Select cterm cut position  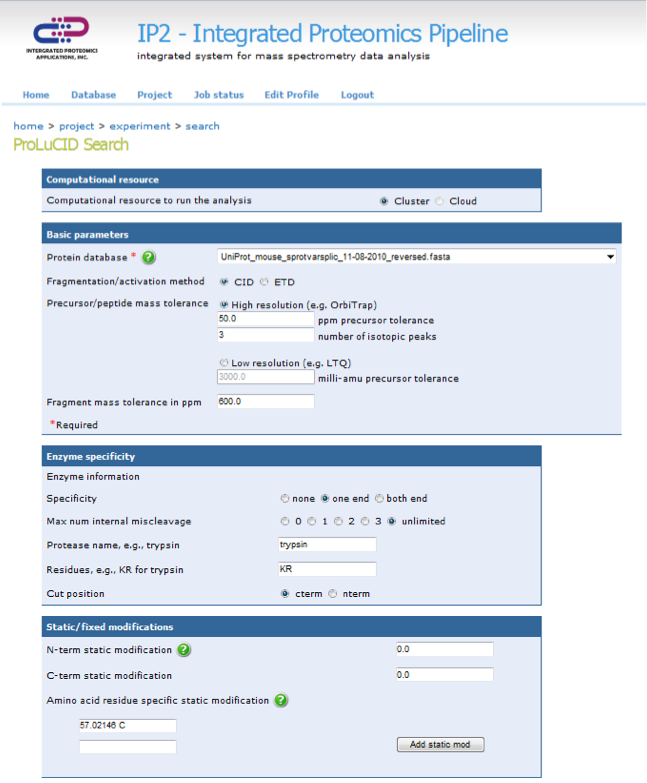[x=285, y=594]
